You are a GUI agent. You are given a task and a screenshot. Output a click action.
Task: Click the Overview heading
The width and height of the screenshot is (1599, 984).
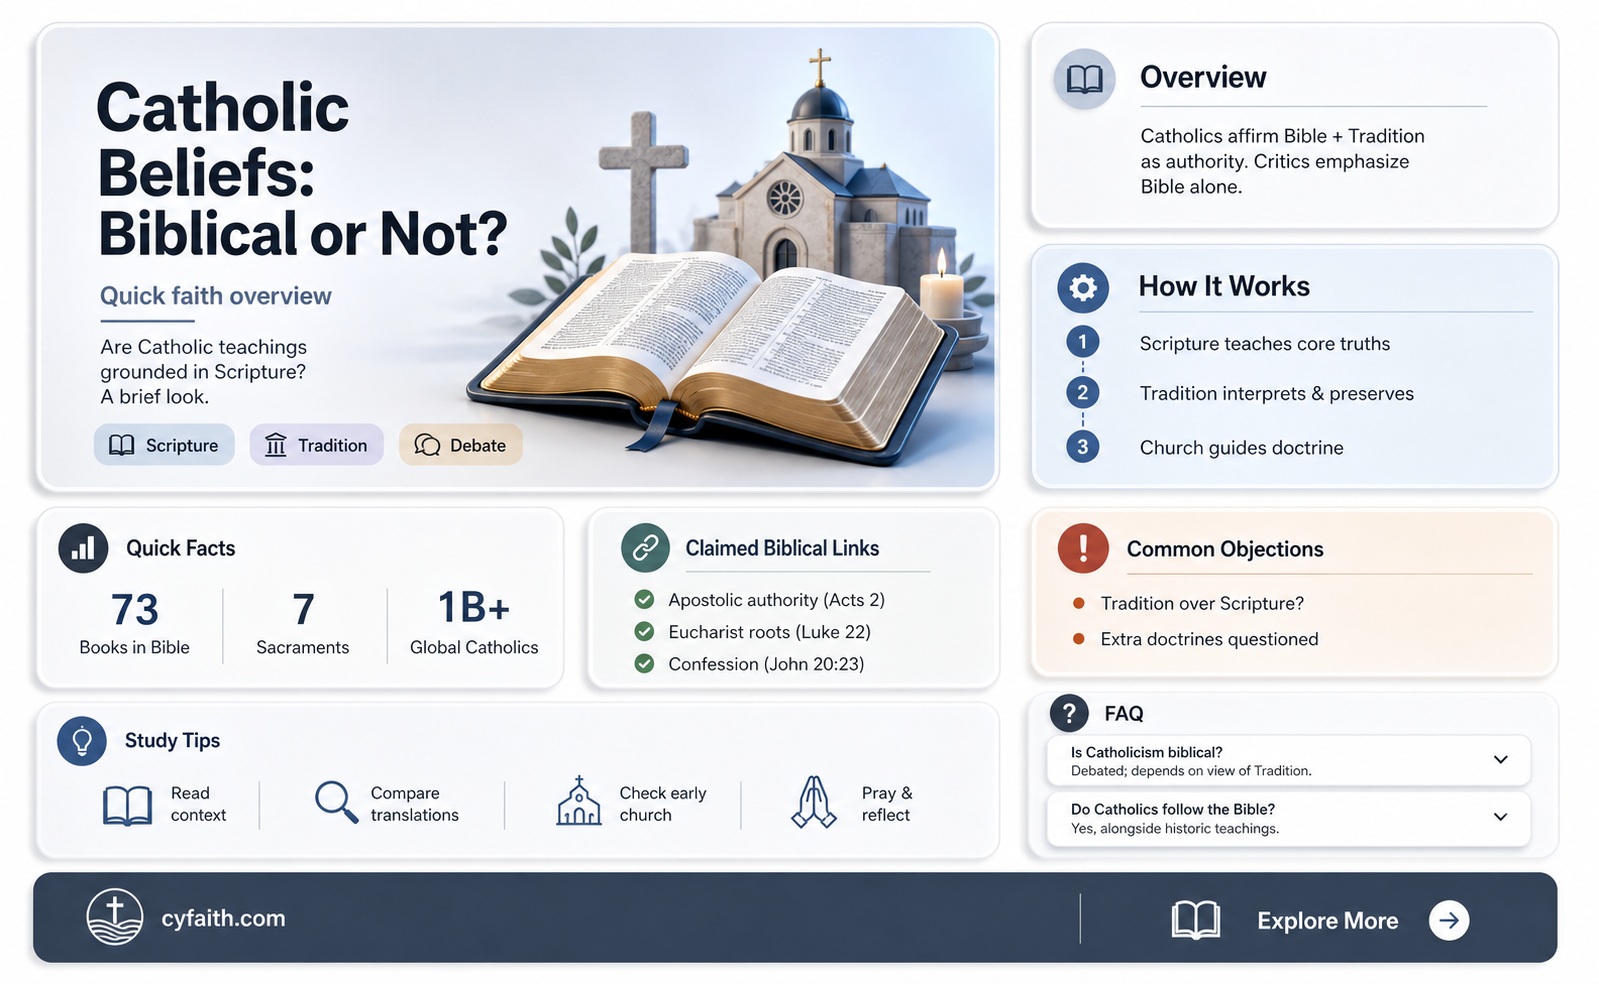click(1203, 77)
